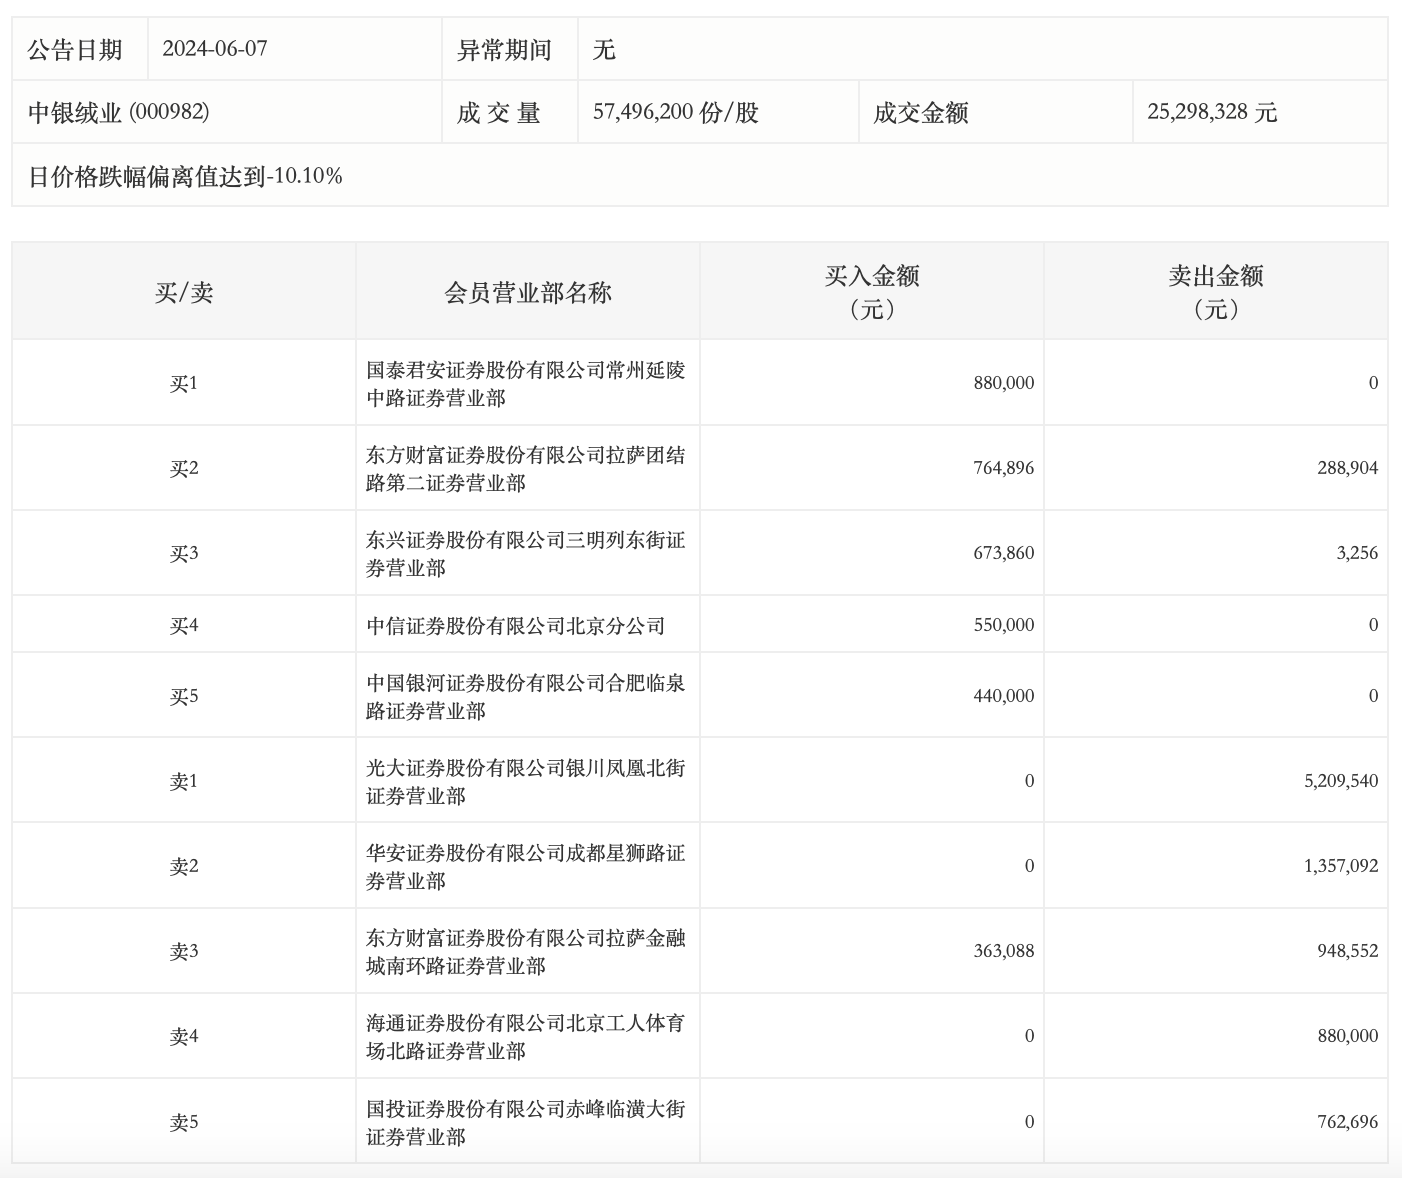
Task: Open 东方财富证券拉萨团结路第二 branch entry
Action: (x=525, y=469)
